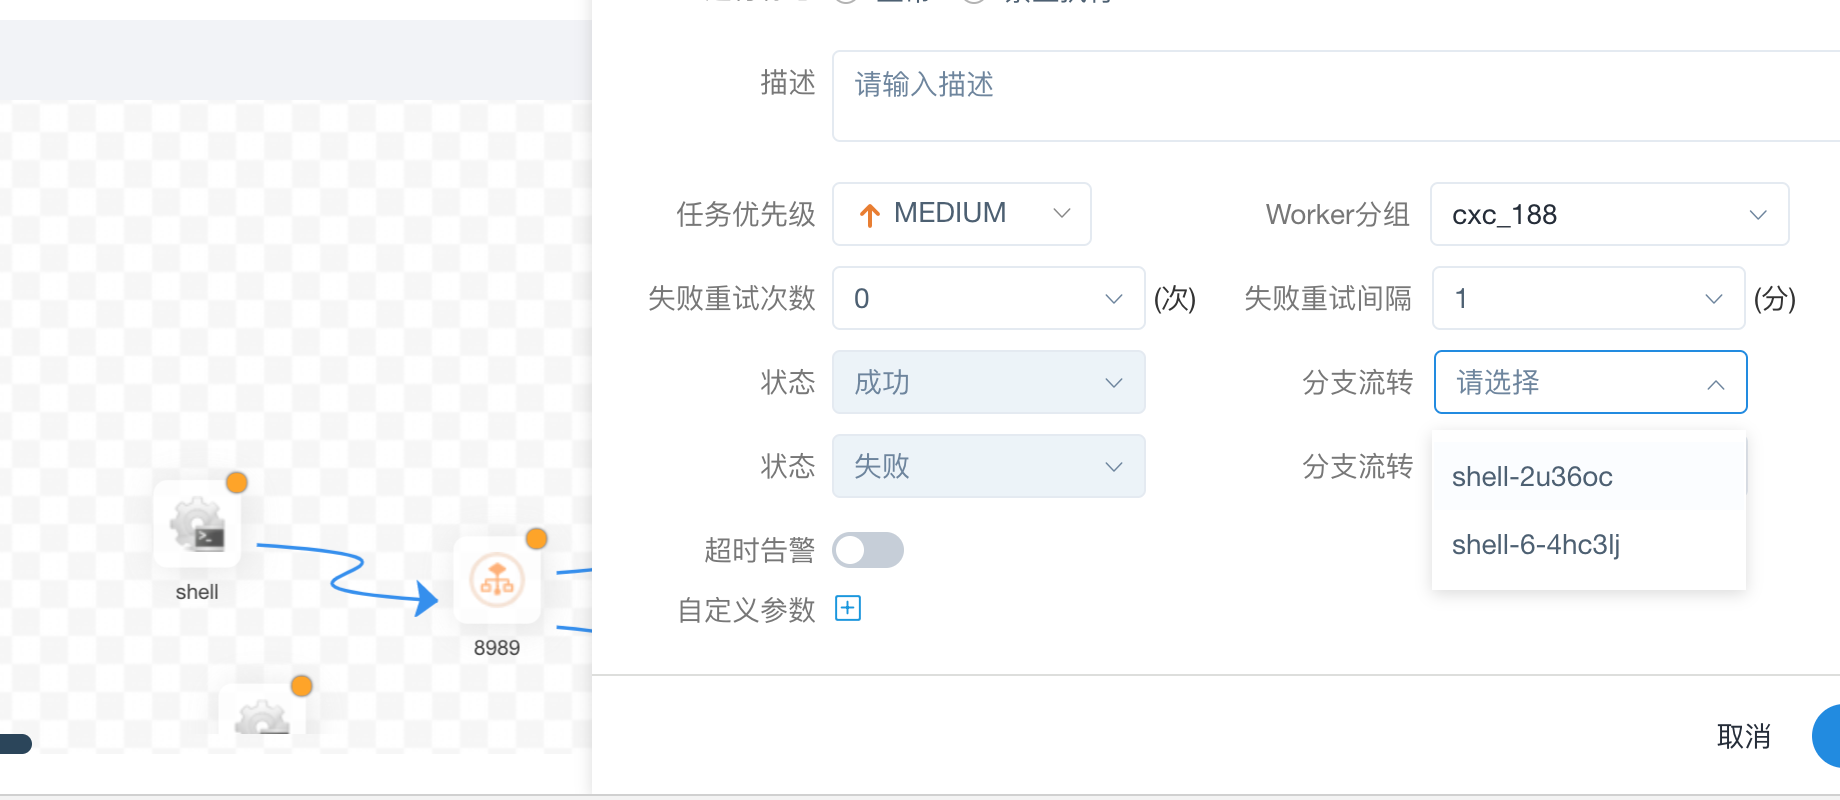Click the chevron arrow in MEDIUM priority box

pos(1062,213)
